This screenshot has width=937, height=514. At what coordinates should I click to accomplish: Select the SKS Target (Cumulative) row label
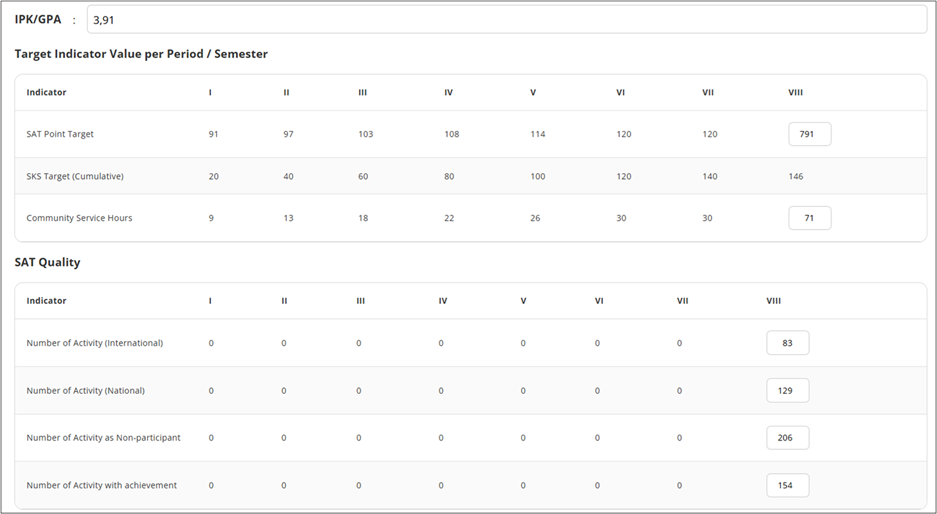tap(75, 176)
